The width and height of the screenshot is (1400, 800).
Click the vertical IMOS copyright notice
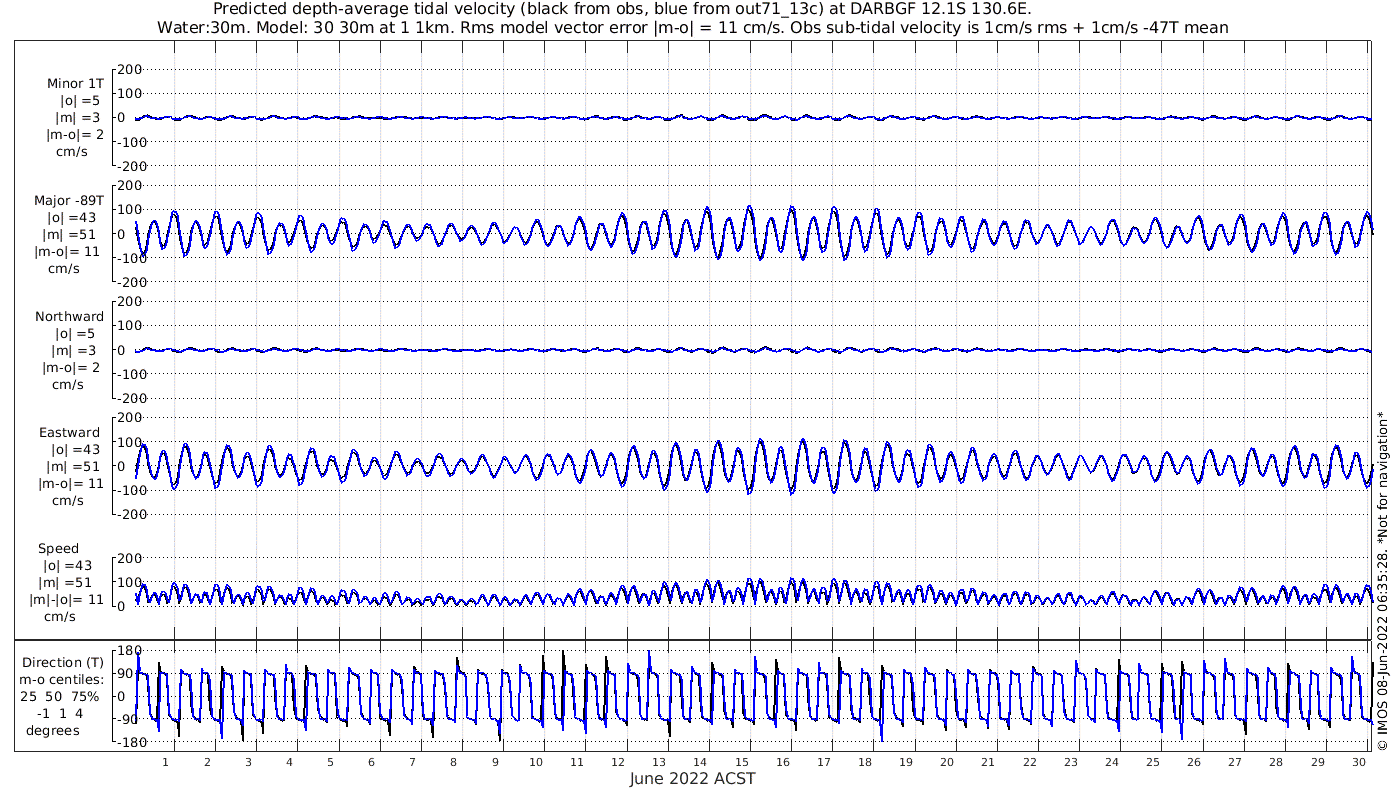point(1382,580)
